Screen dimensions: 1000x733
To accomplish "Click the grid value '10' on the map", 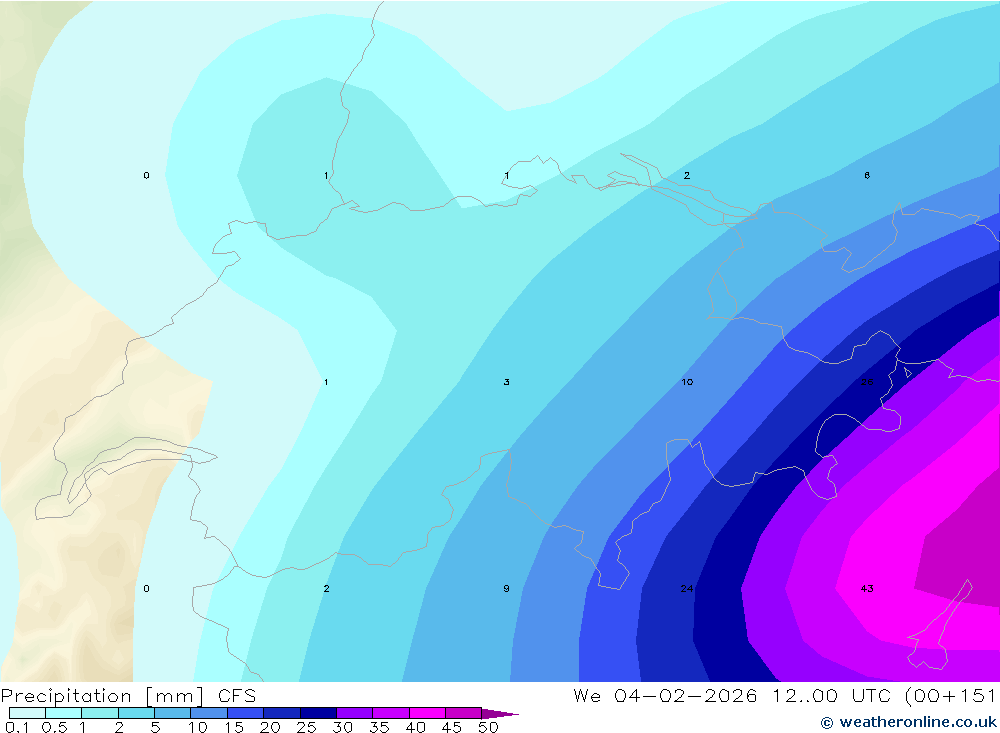I will coord(687,381).
